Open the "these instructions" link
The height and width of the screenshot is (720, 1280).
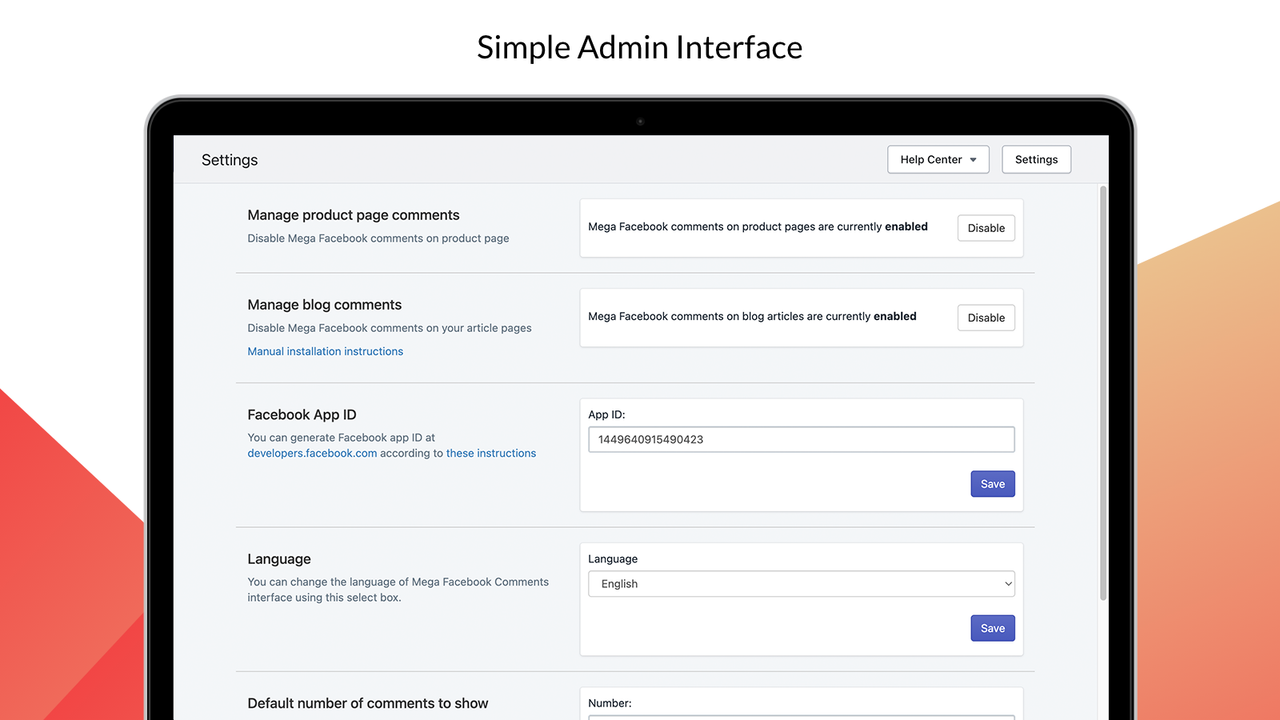pyautogui.click(x=490, y=453)
